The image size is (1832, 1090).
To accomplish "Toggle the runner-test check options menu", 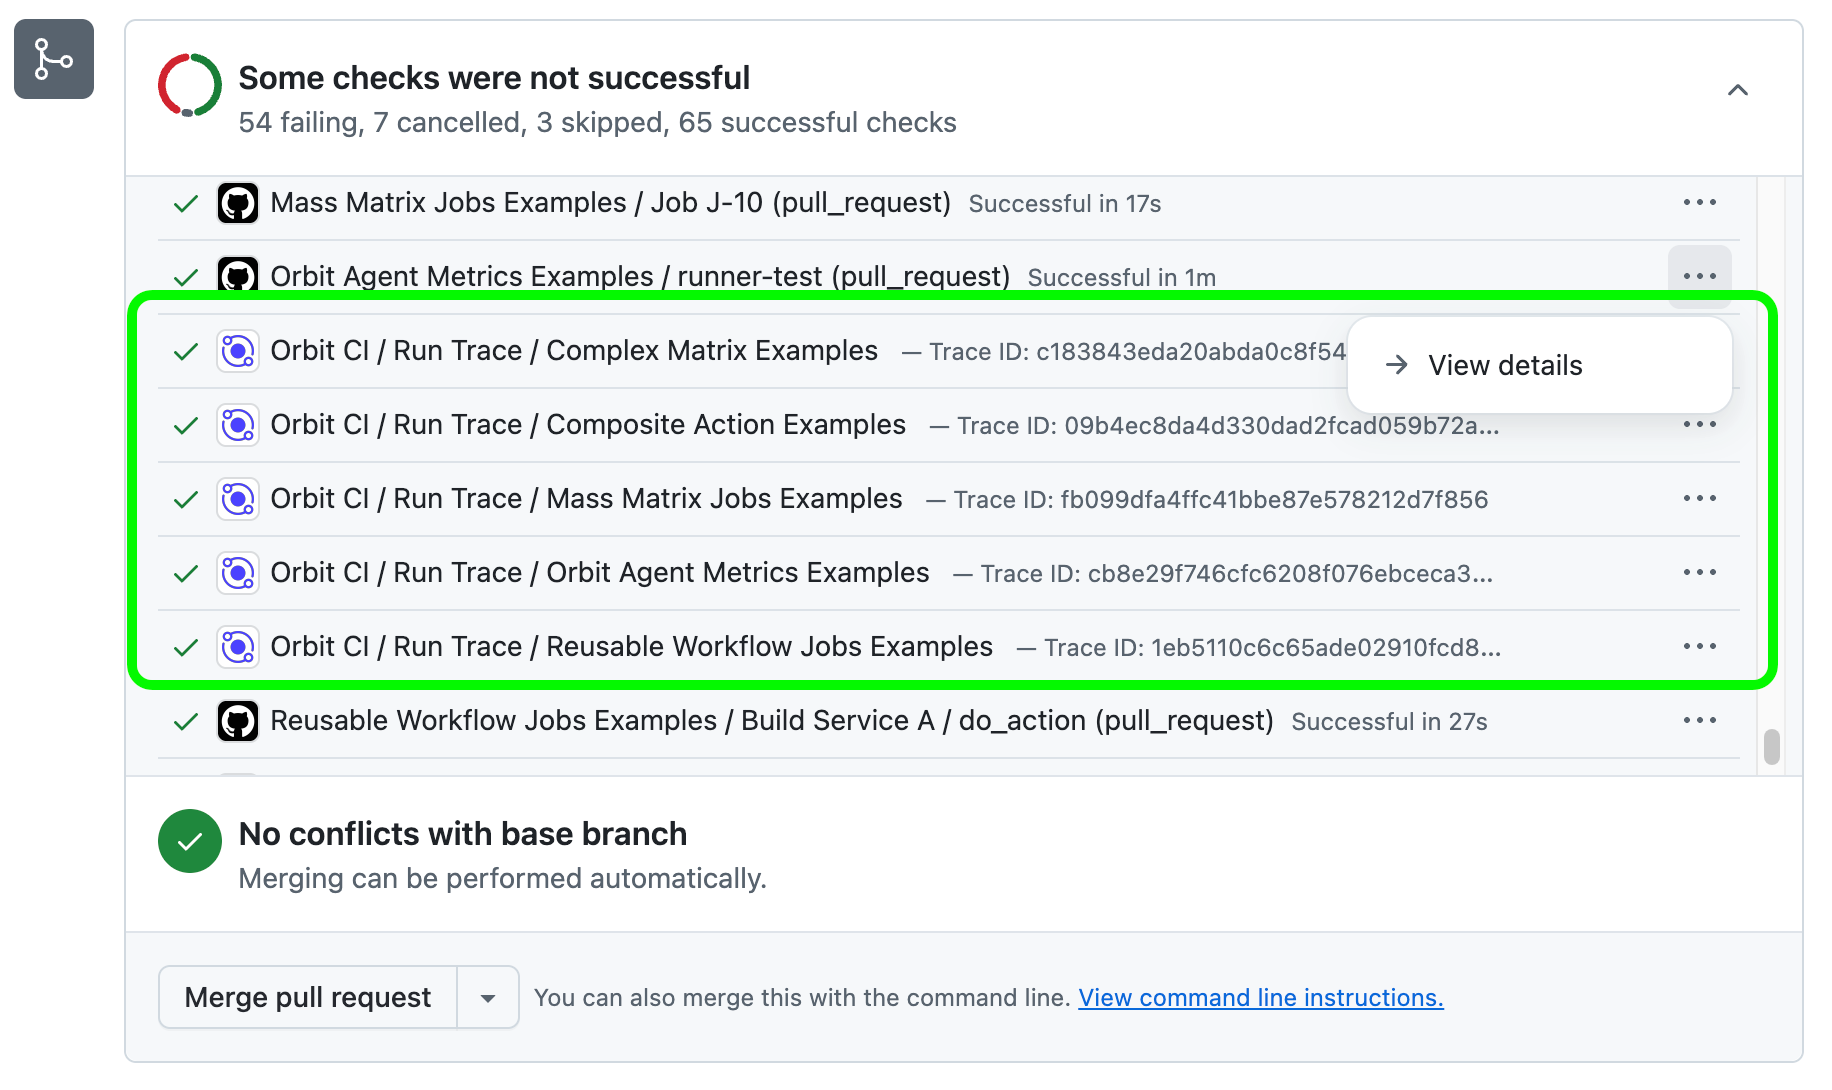I will [1699, 276].
